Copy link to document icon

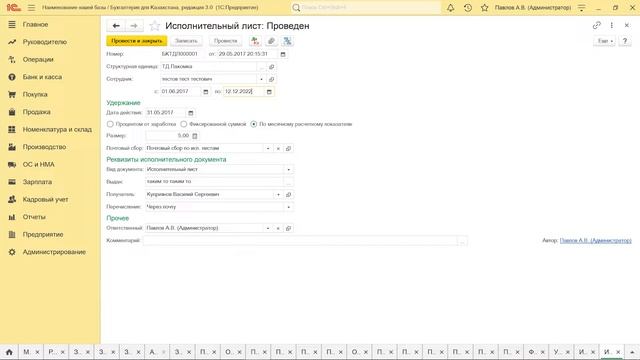tap(597, 25)
